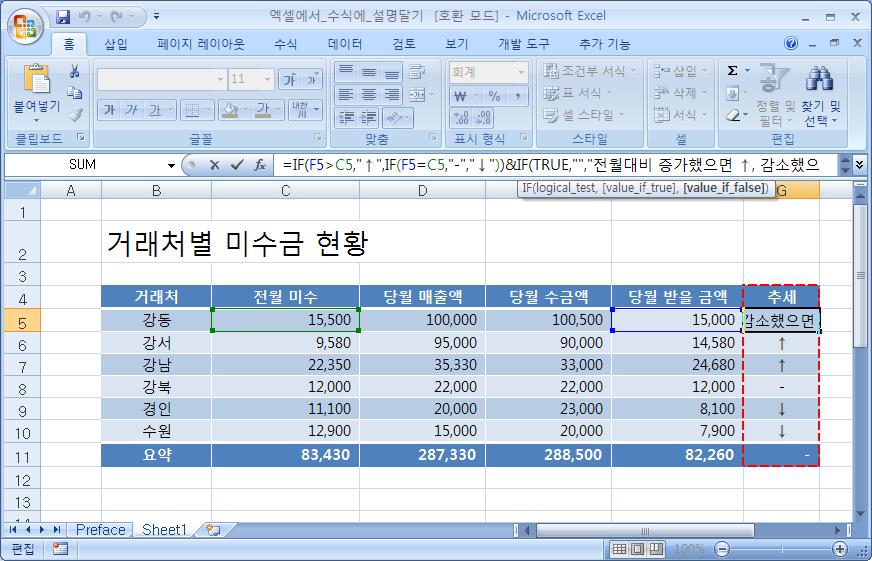
Task: Toggle underline formatting
Action: [x=154, y=110]
